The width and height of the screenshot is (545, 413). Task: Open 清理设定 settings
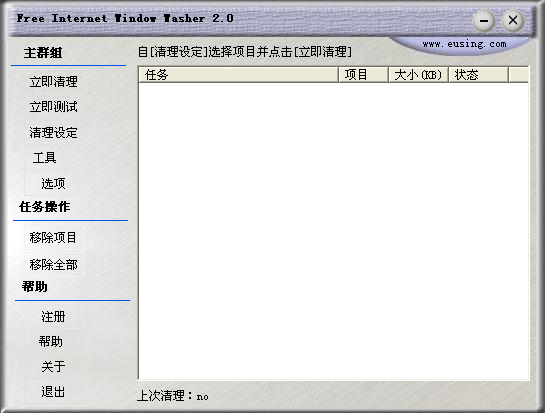coord(54,132)
